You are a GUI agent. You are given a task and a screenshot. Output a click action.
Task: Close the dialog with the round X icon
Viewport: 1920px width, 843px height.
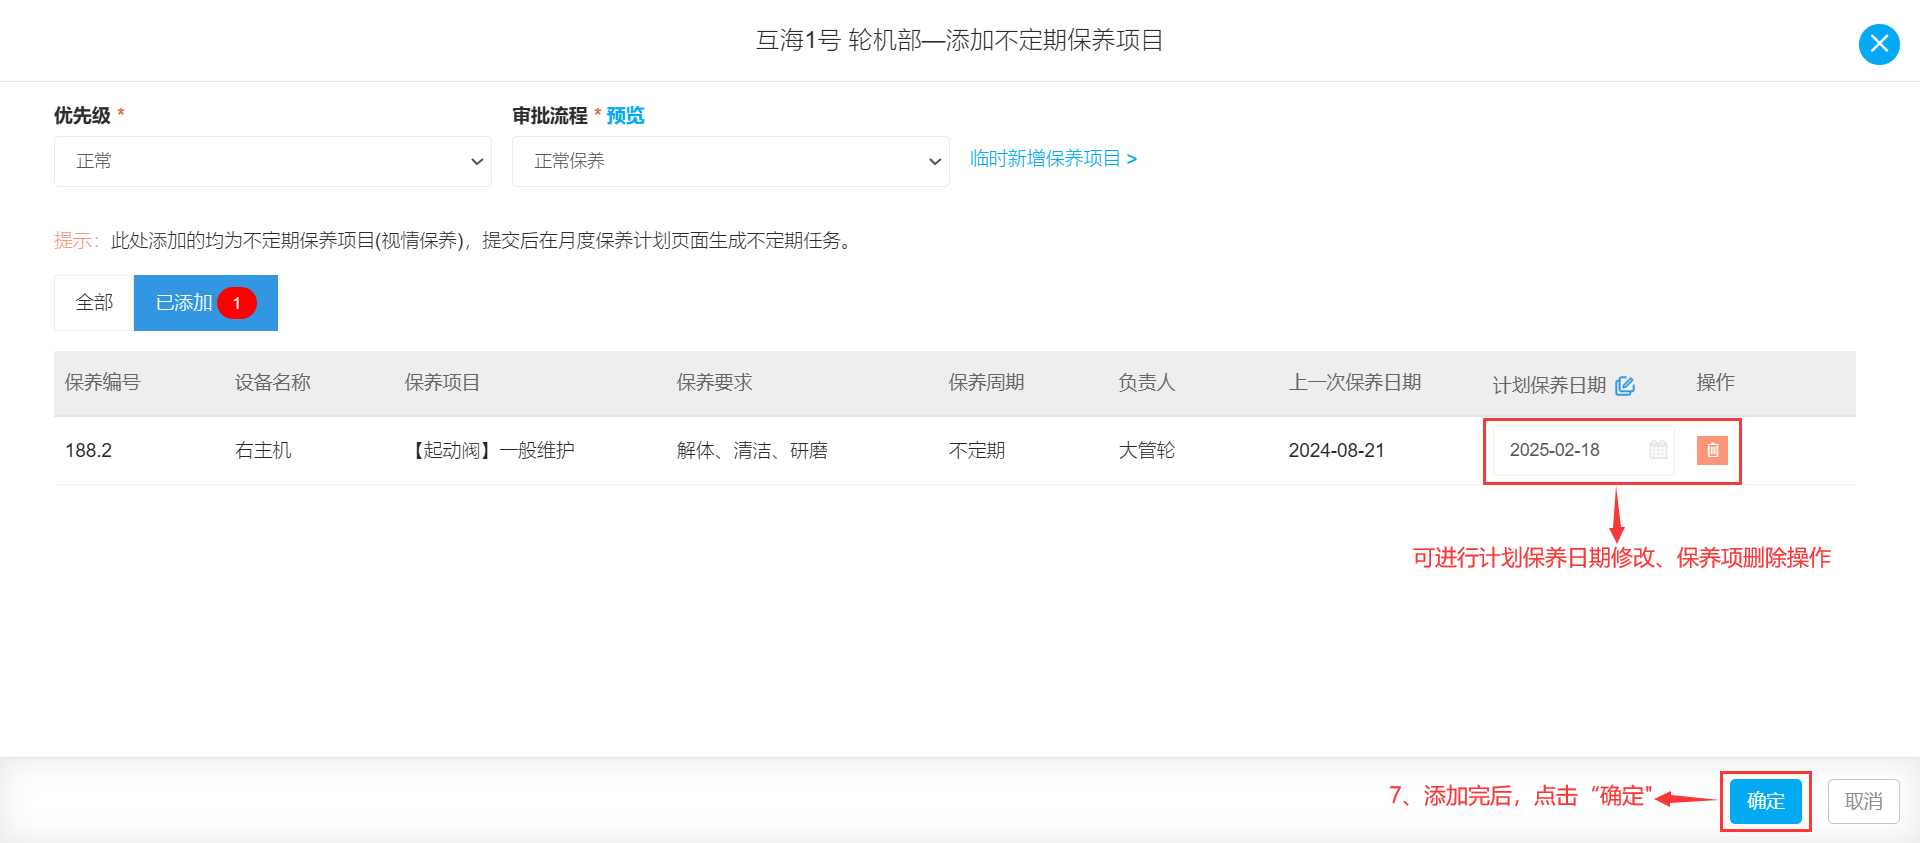click(1879, 44)
